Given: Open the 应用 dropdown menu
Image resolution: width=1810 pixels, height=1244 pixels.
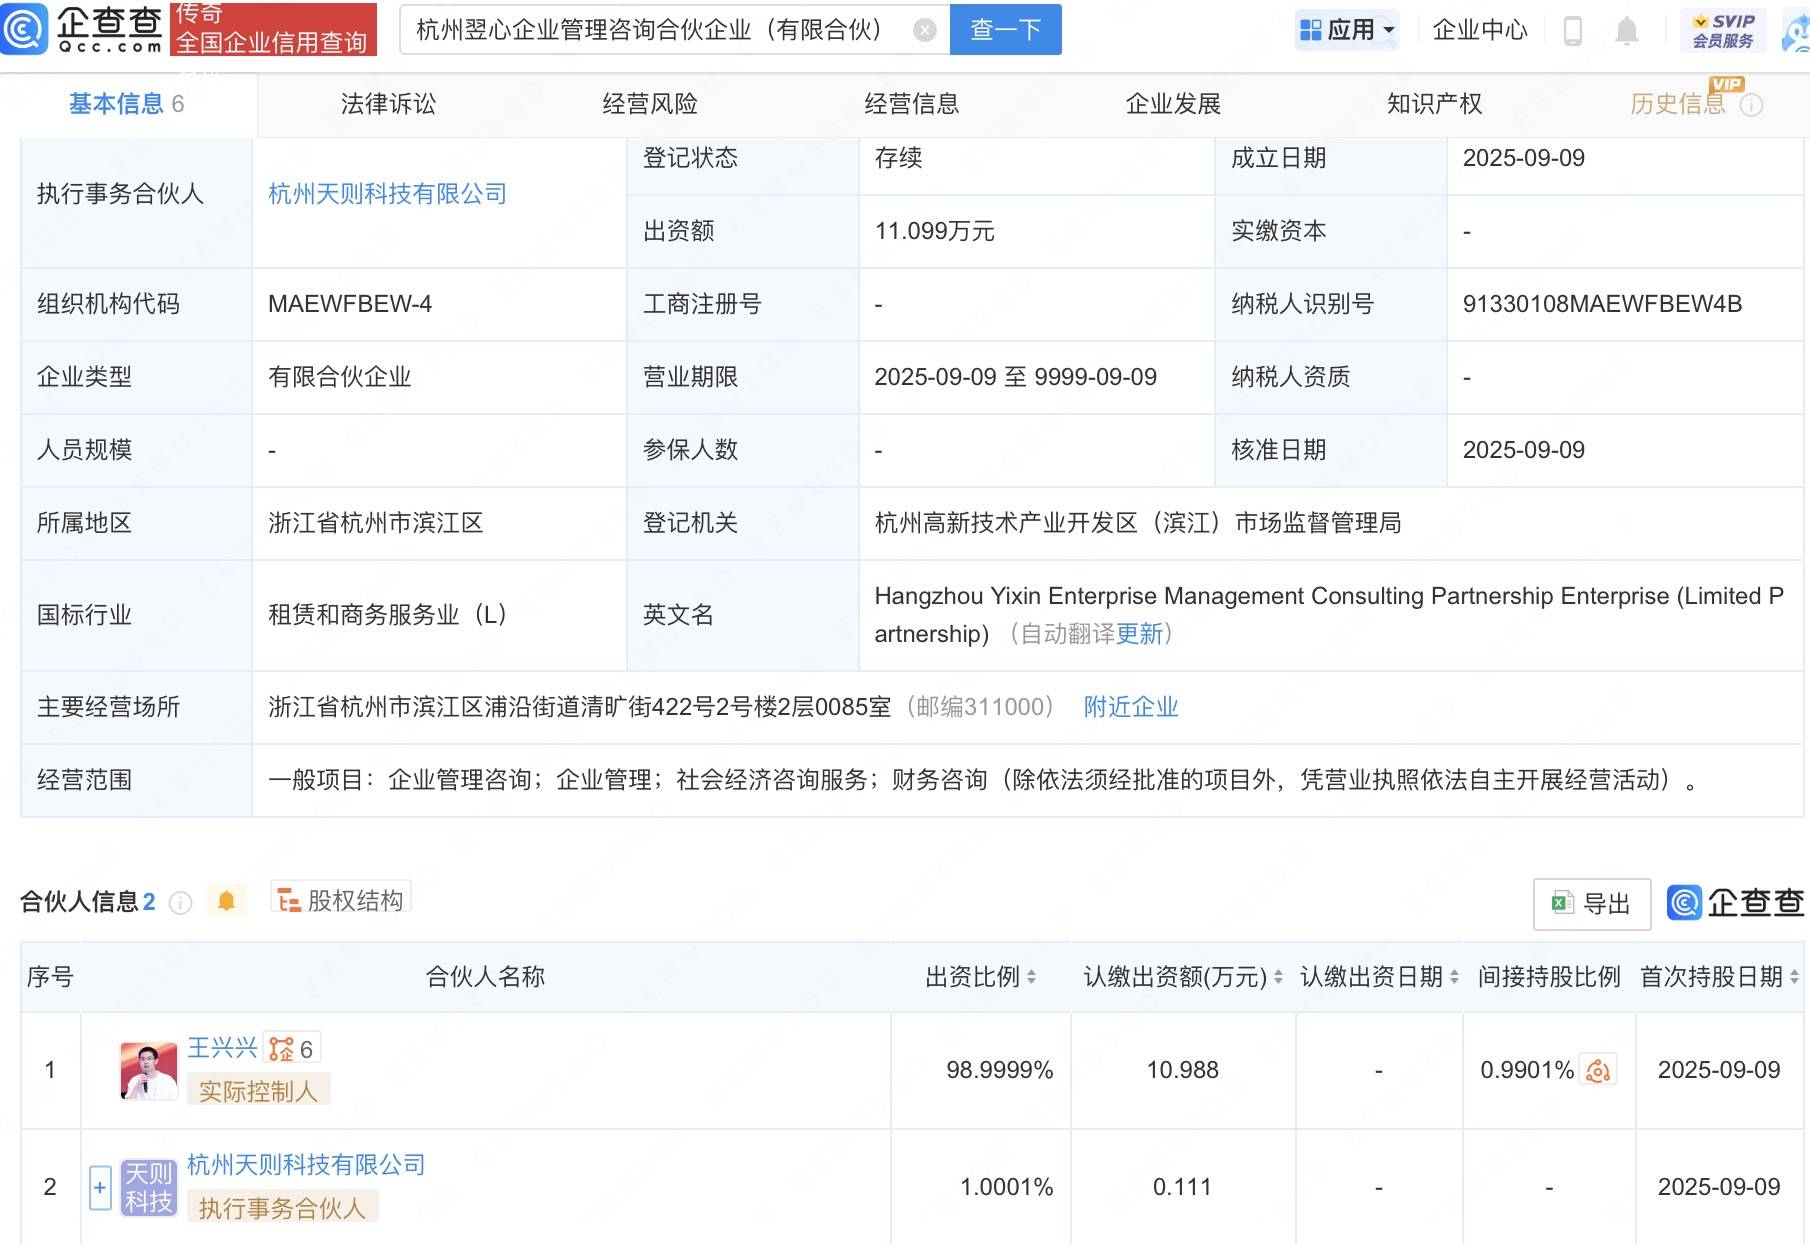Looking at the screenshot, I should (1346, 30).
